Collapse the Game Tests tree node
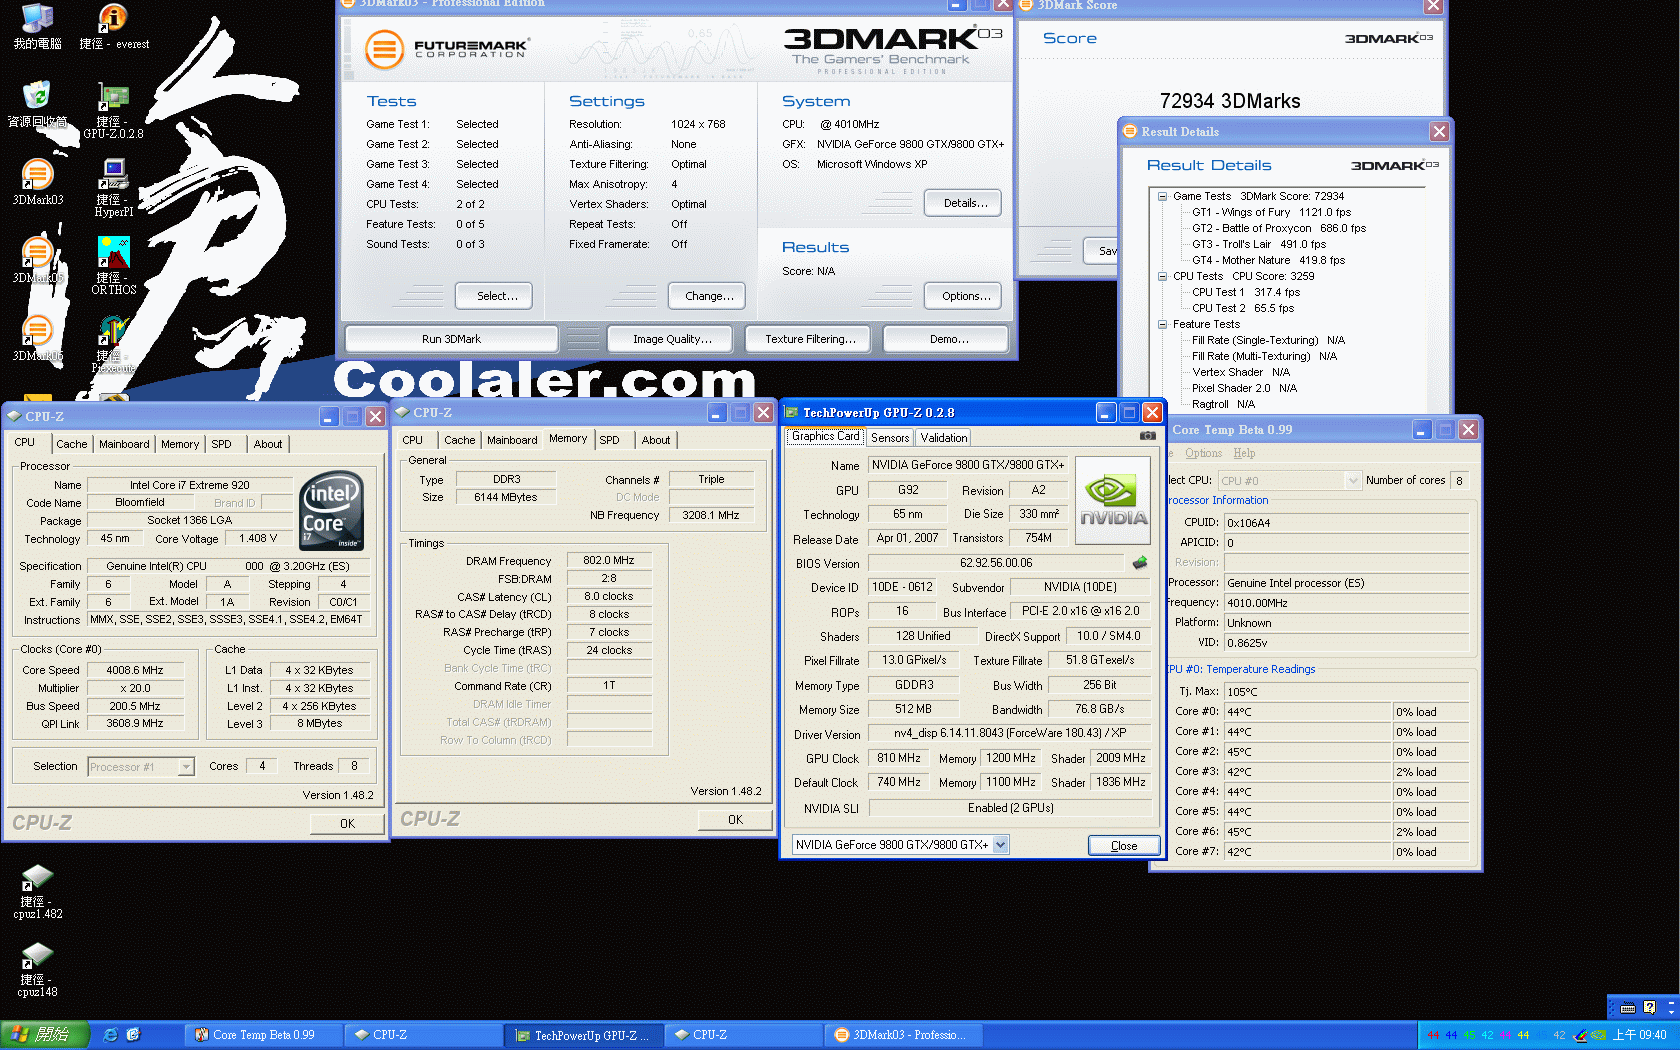1680x1050 pixels. click(1162, 196)
